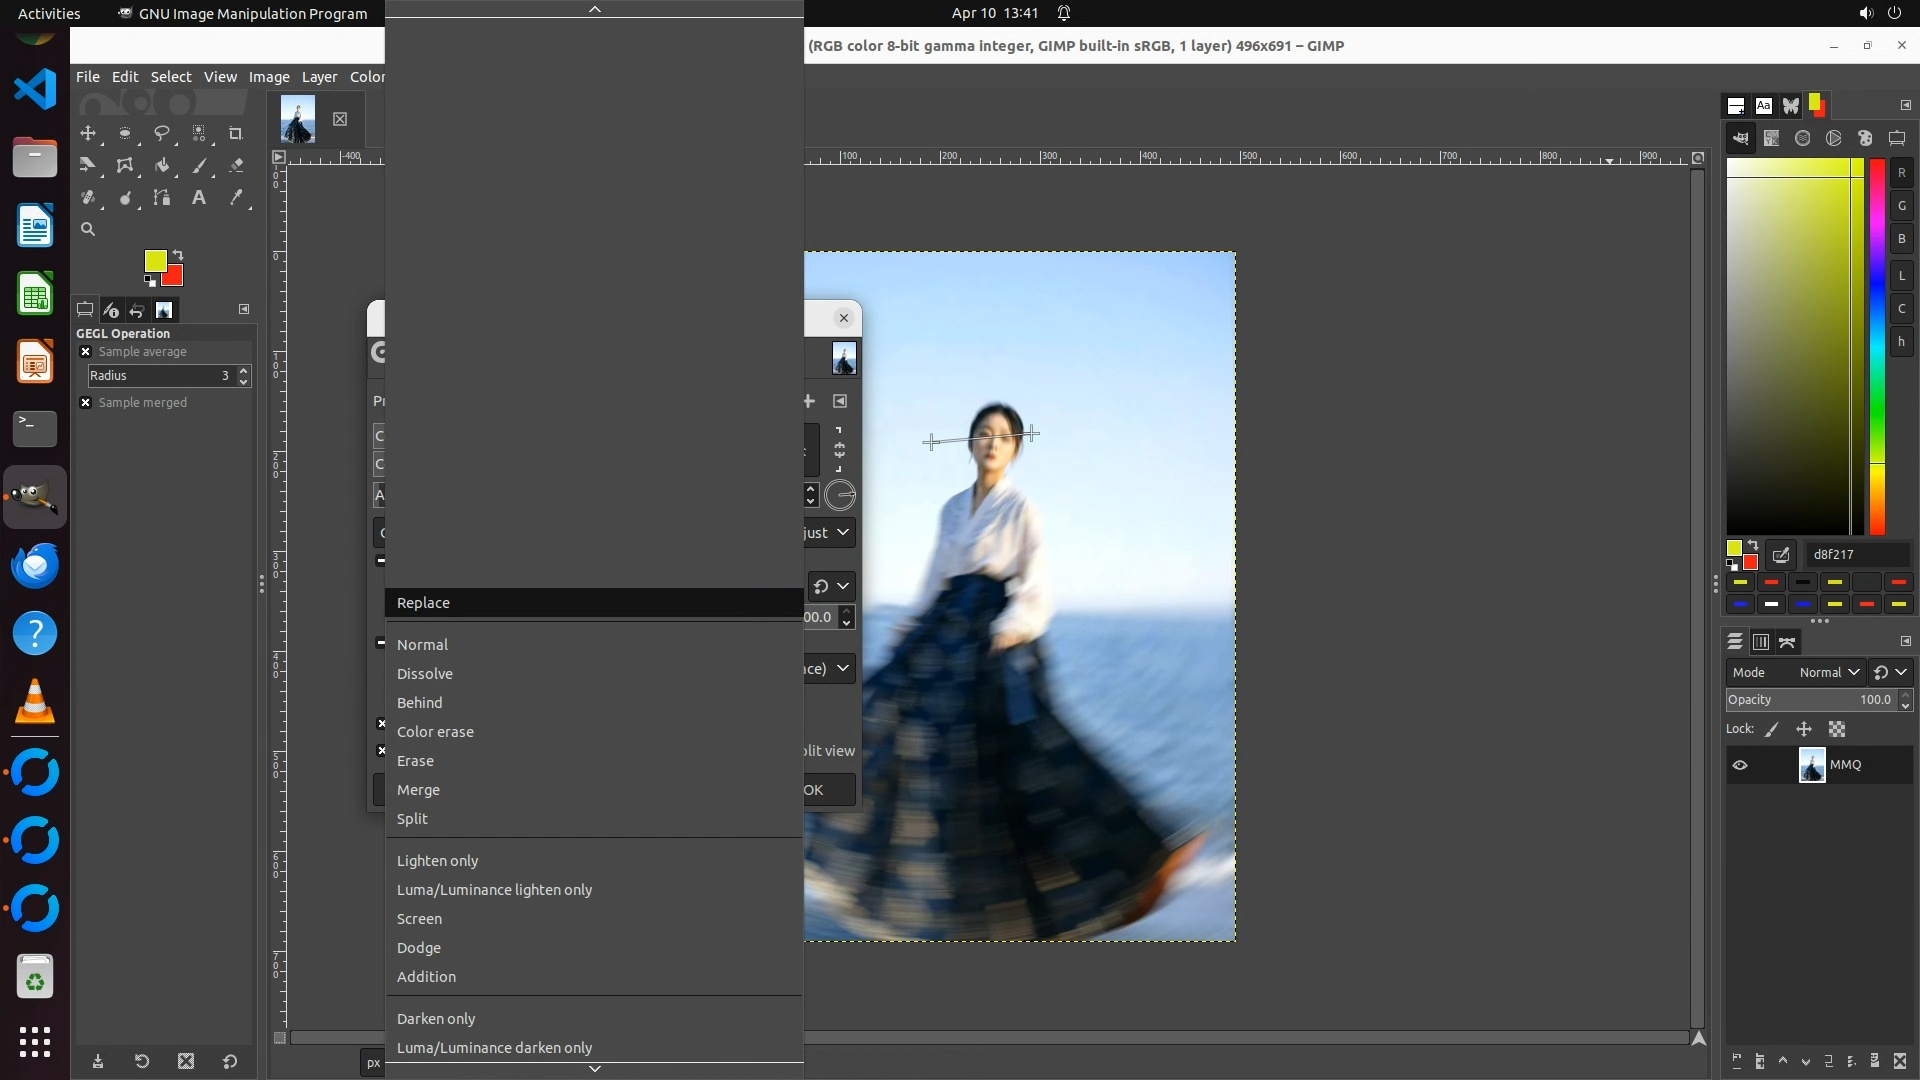
Task: Choose Screen blend mode from list
Action: [x=419, y=919]
